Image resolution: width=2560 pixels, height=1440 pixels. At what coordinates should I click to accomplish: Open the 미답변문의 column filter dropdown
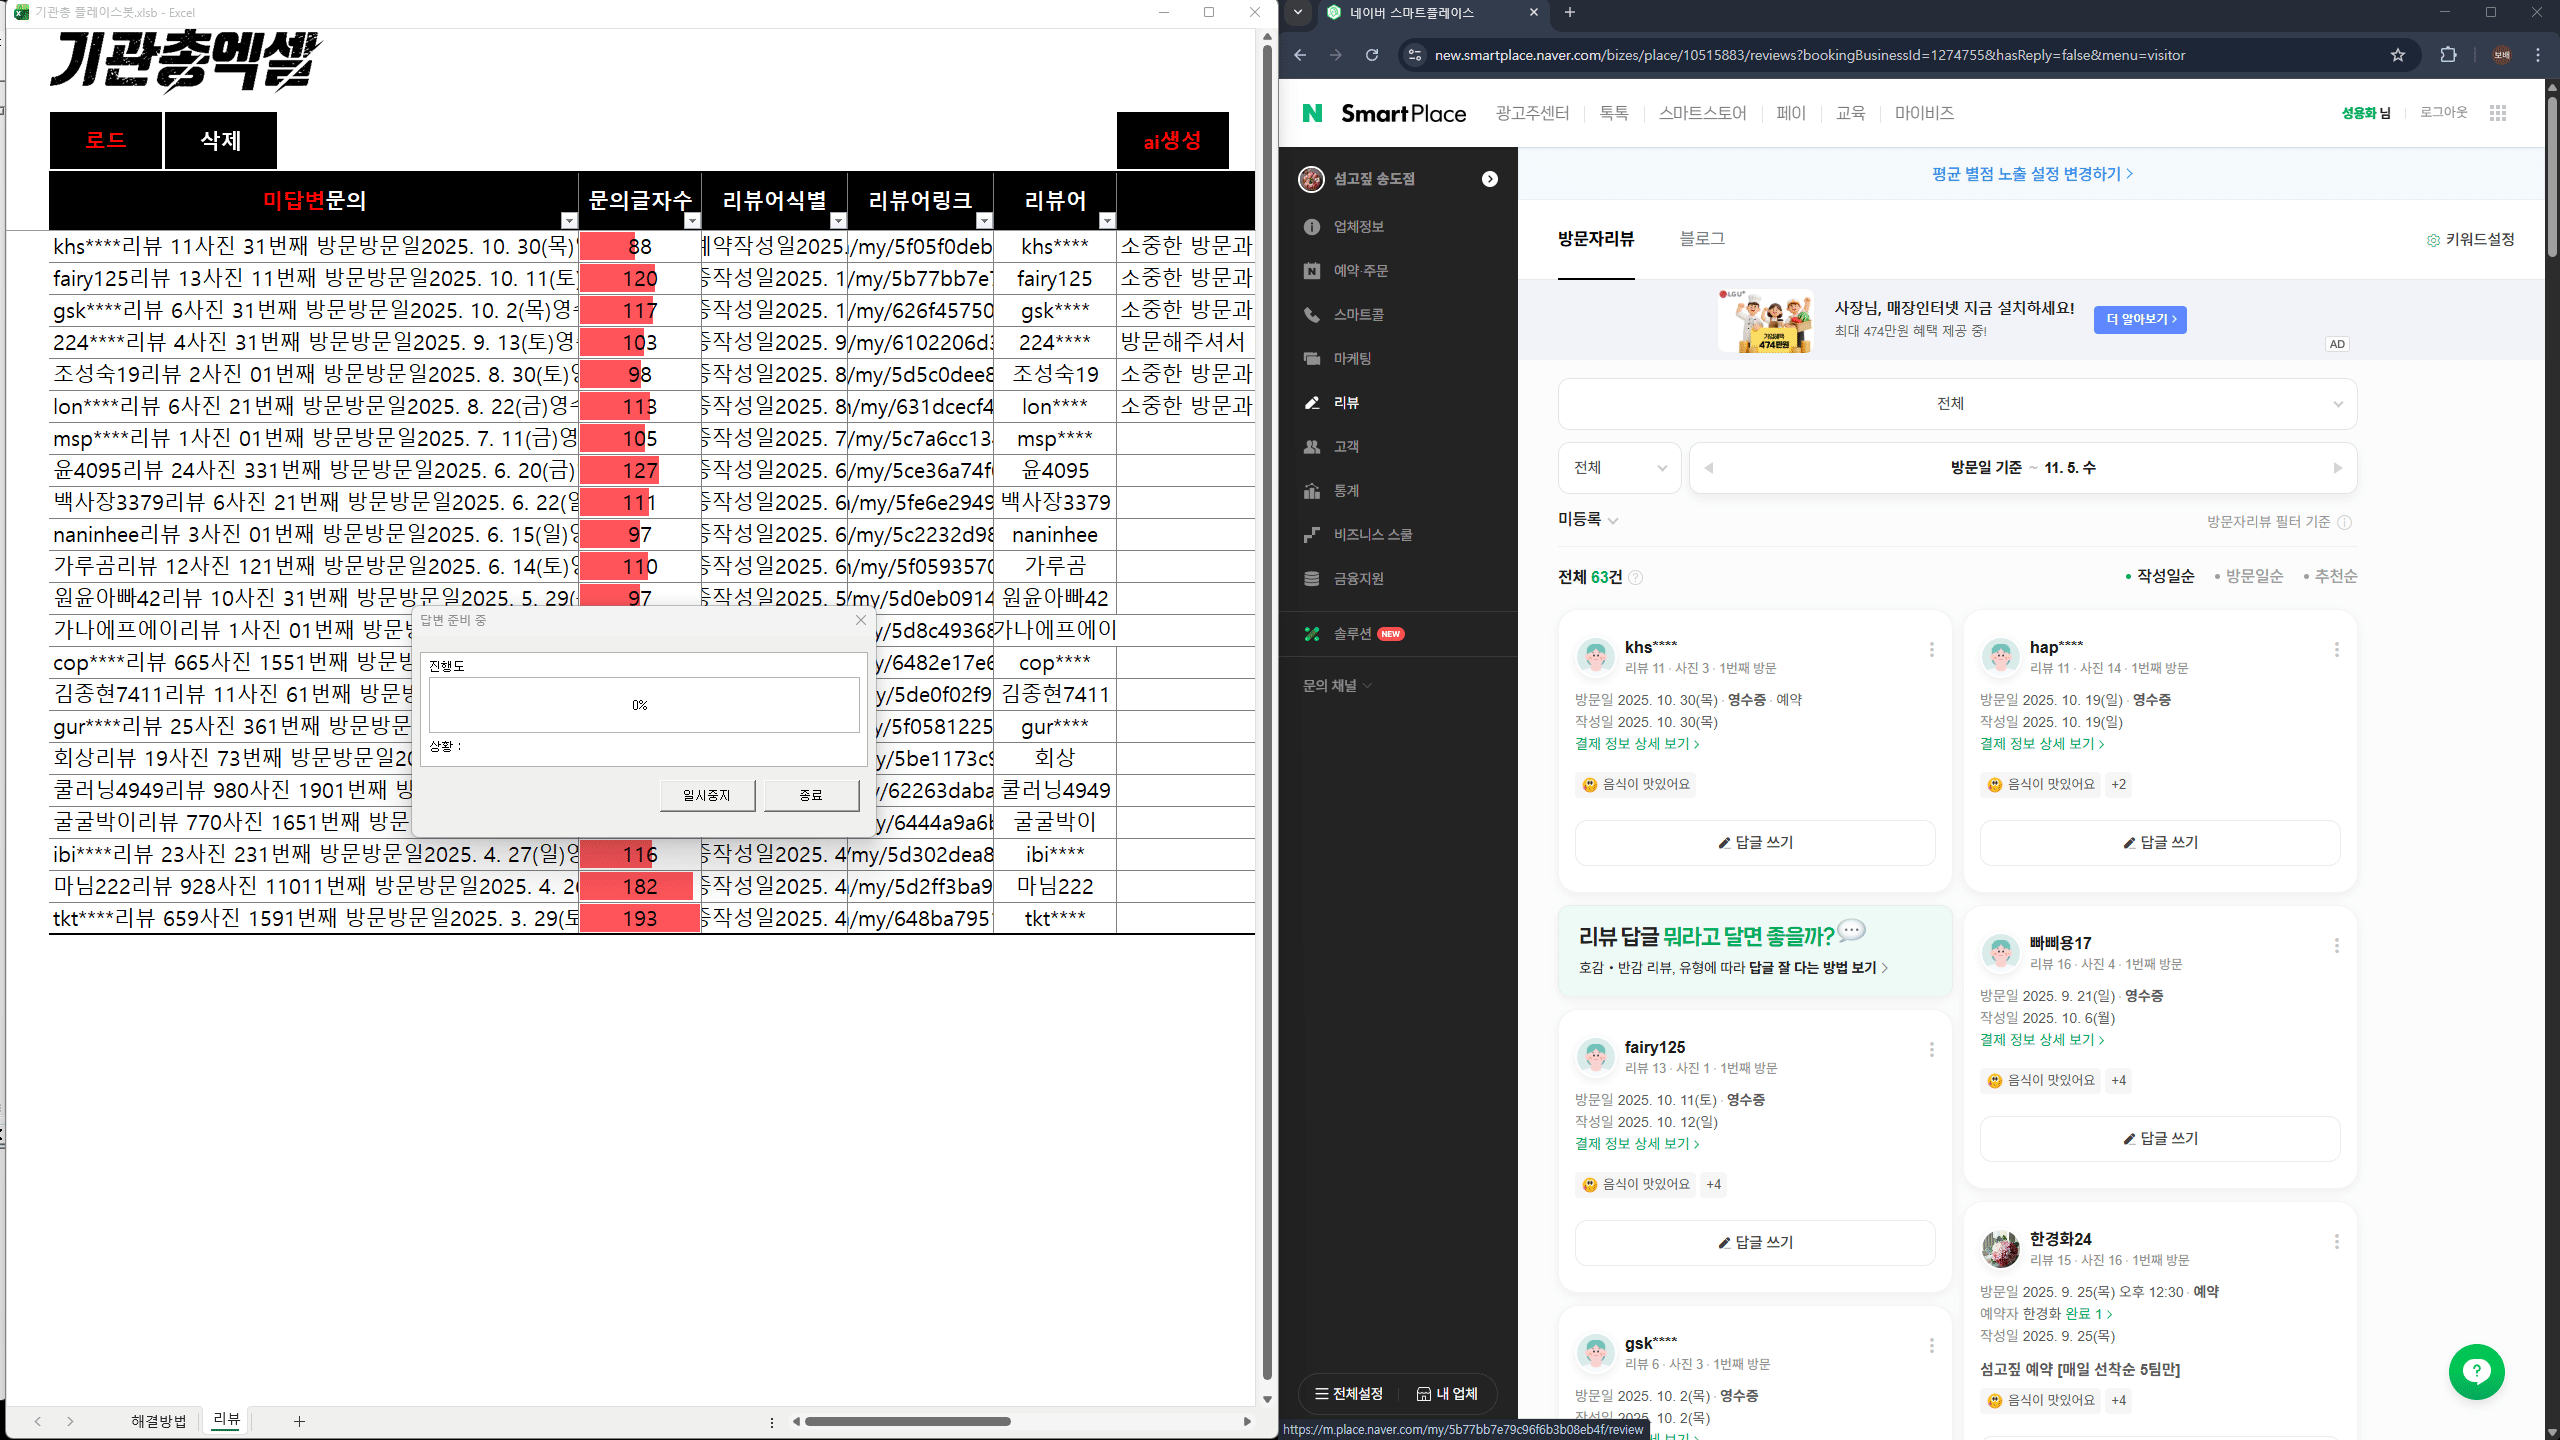569,221
